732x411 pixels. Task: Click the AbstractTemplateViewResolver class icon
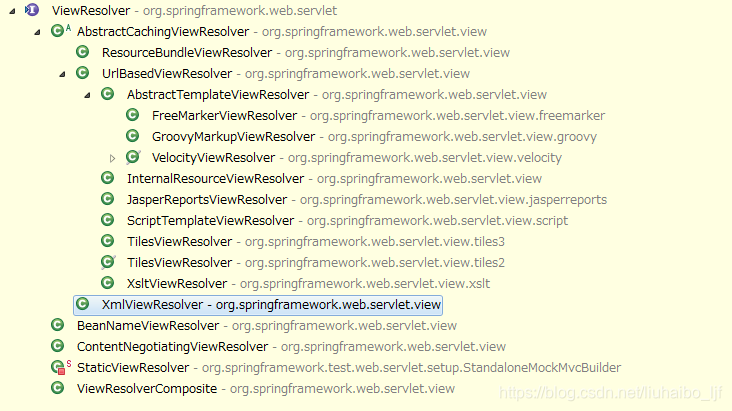click(x=107, y=94)
